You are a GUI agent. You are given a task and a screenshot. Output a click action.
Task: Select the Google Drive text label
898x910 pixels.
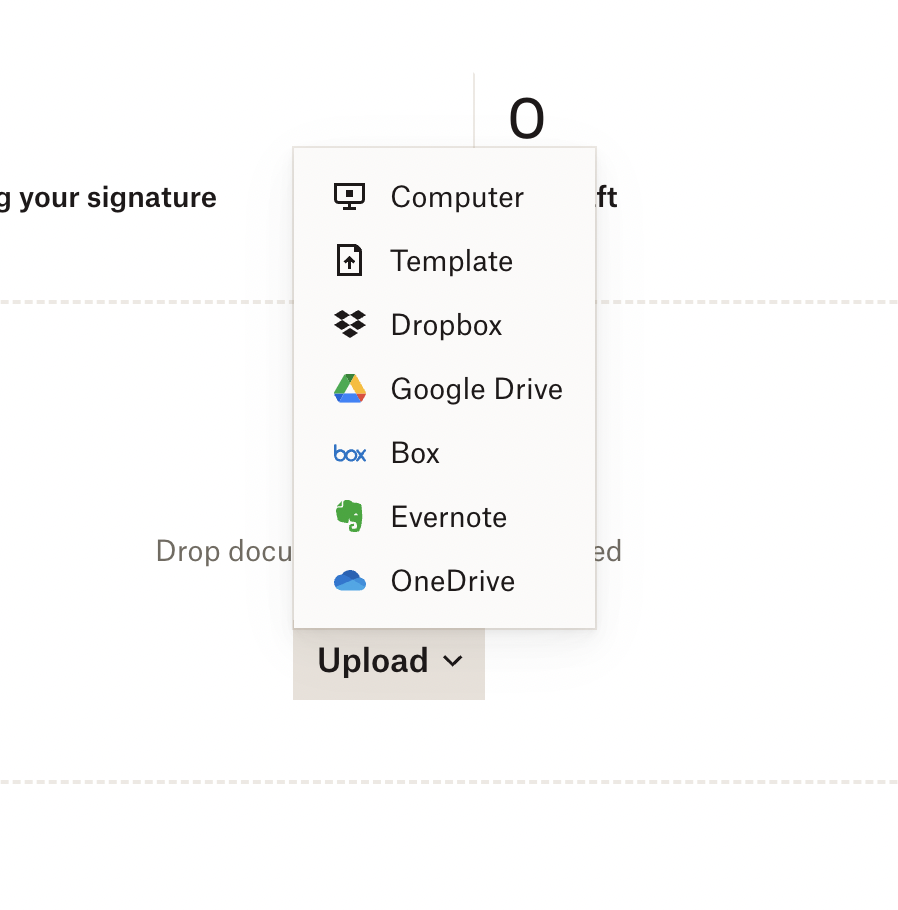(x=476, y=389)
